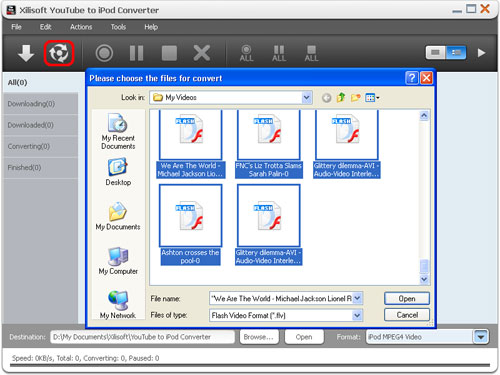Open the File menu
The image size is (500, 375).
16,27
